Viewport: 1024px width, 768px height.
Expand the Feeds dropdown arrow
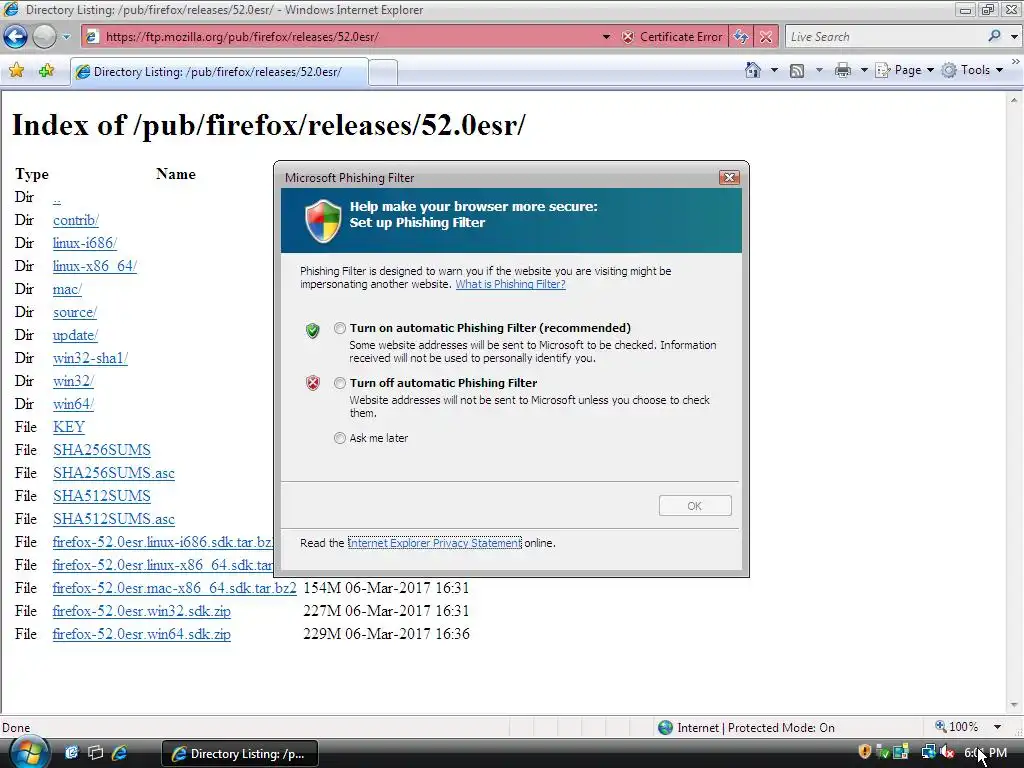[x=819, y=70]
